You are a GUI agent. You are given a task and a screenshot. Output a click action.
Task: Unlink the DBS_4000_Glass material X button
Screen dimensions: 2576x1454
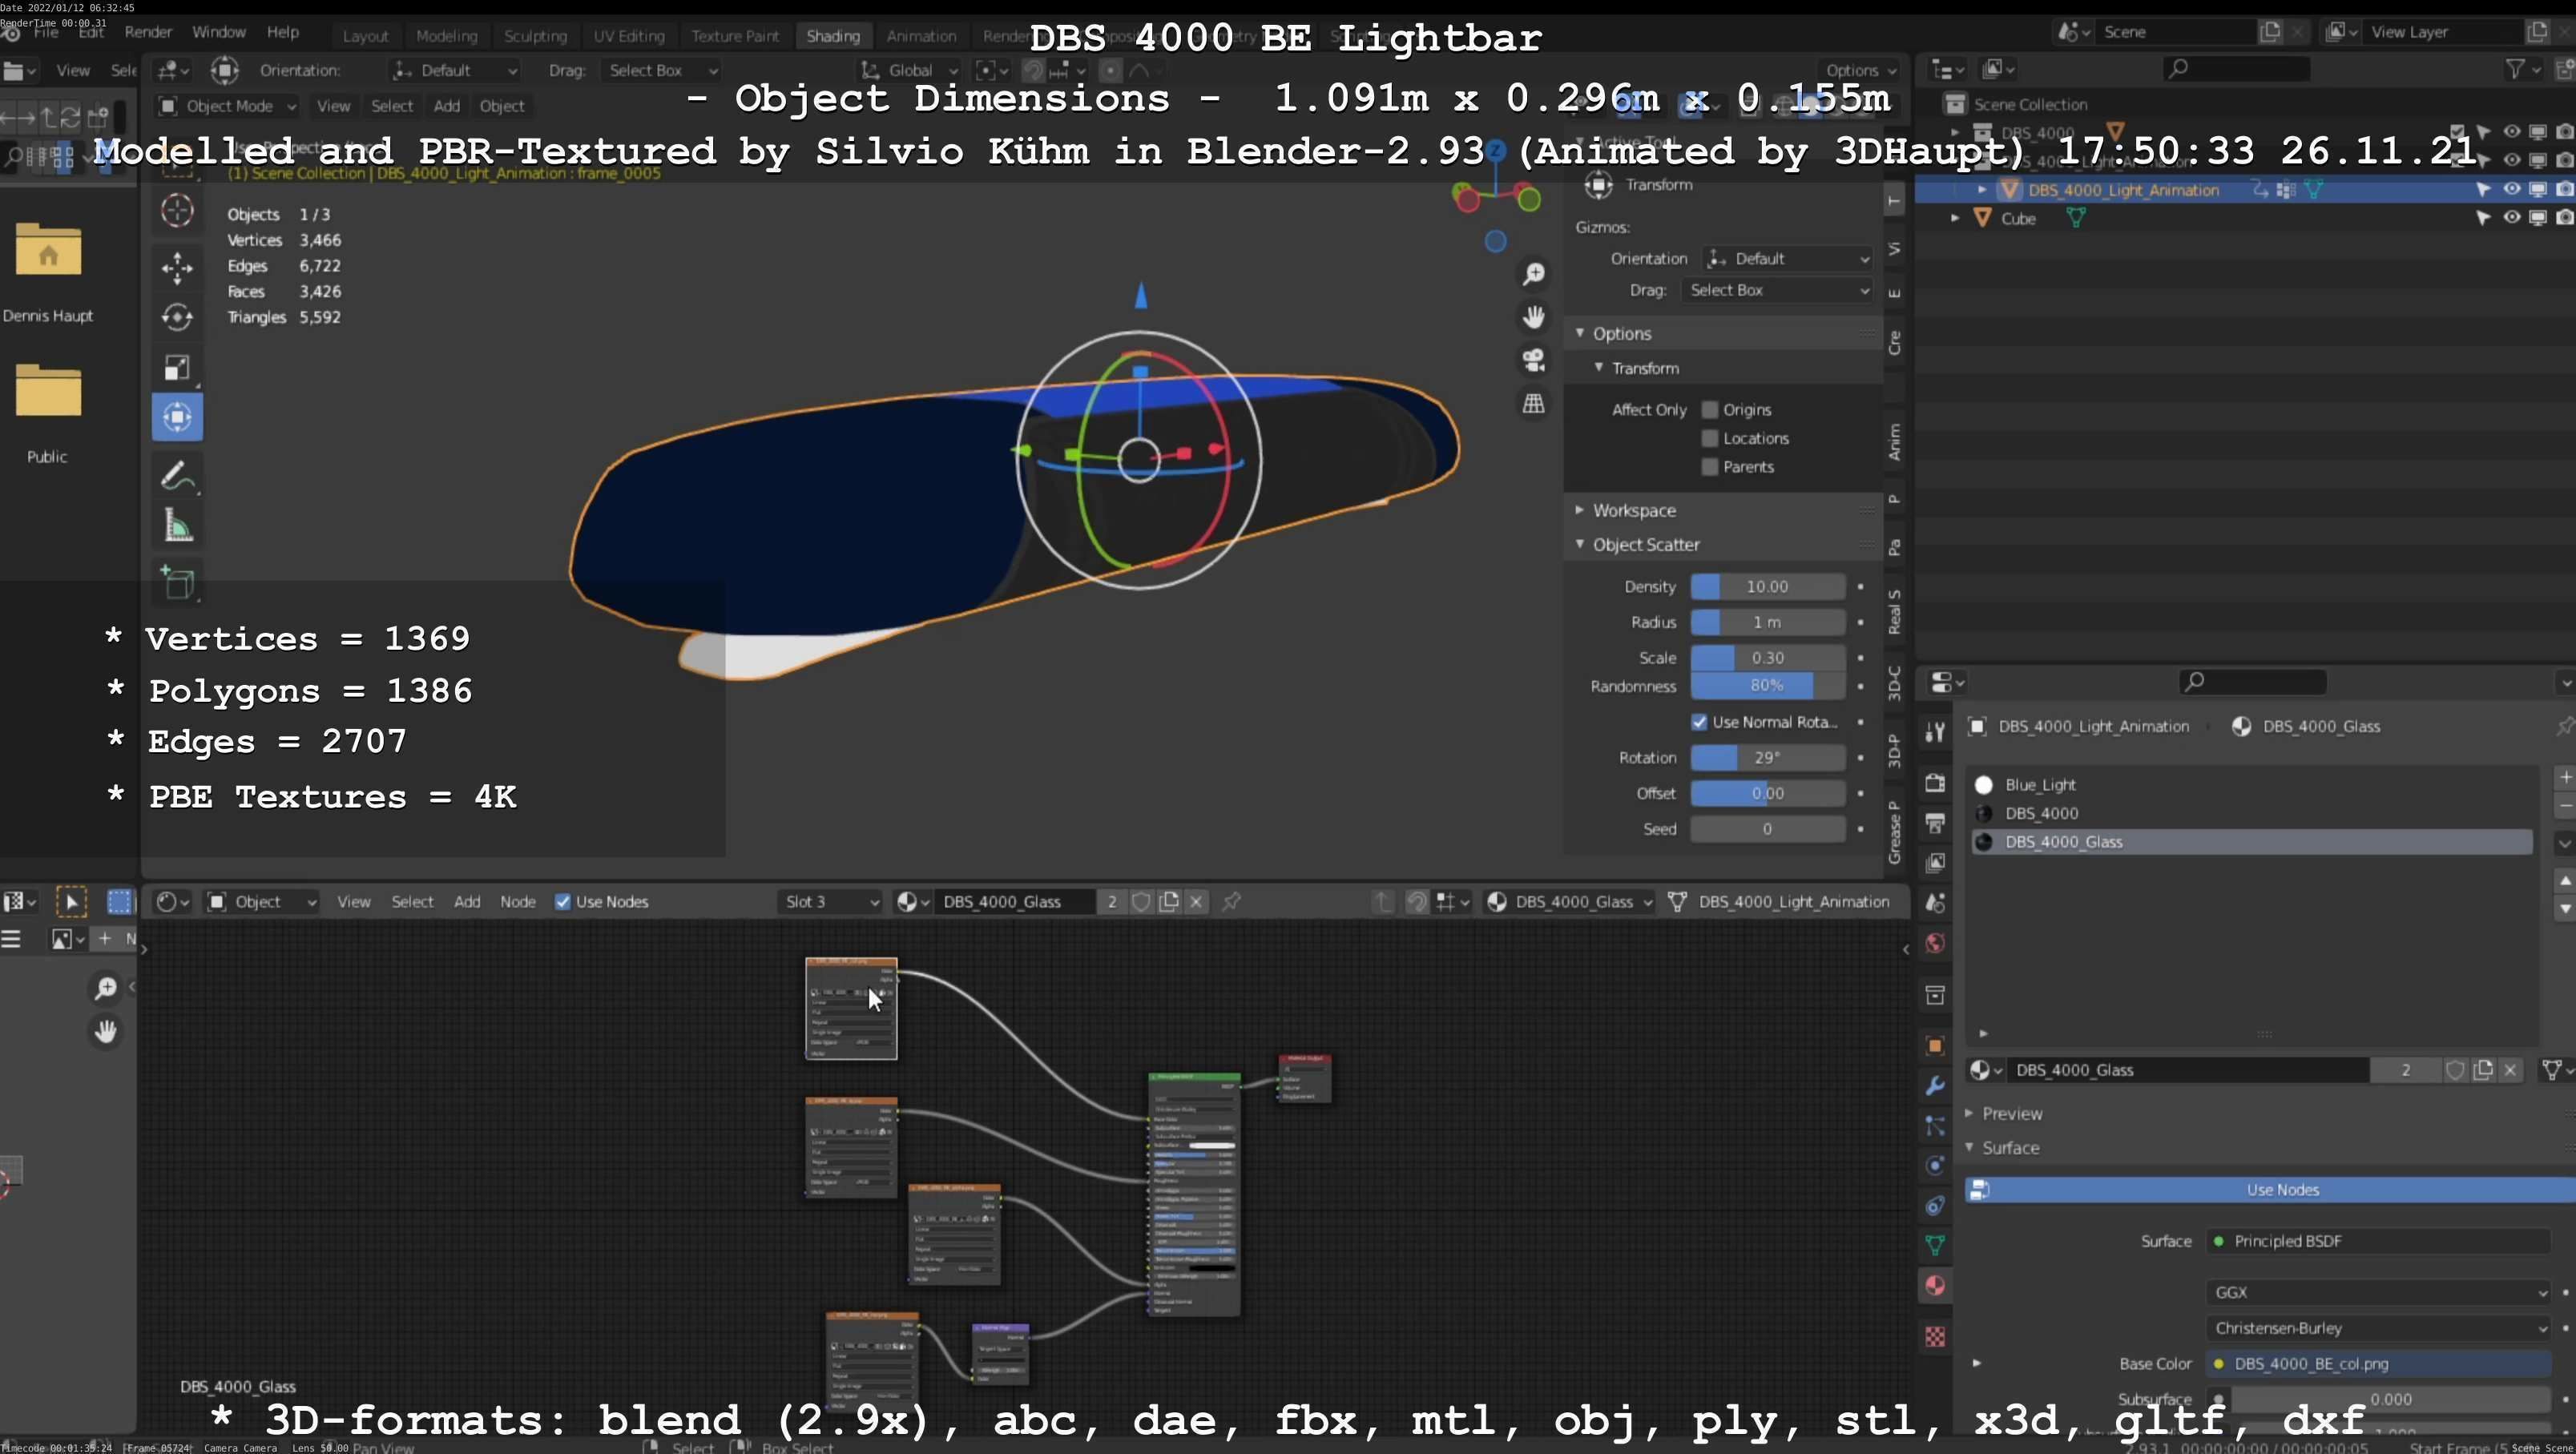pos(1196,902)
